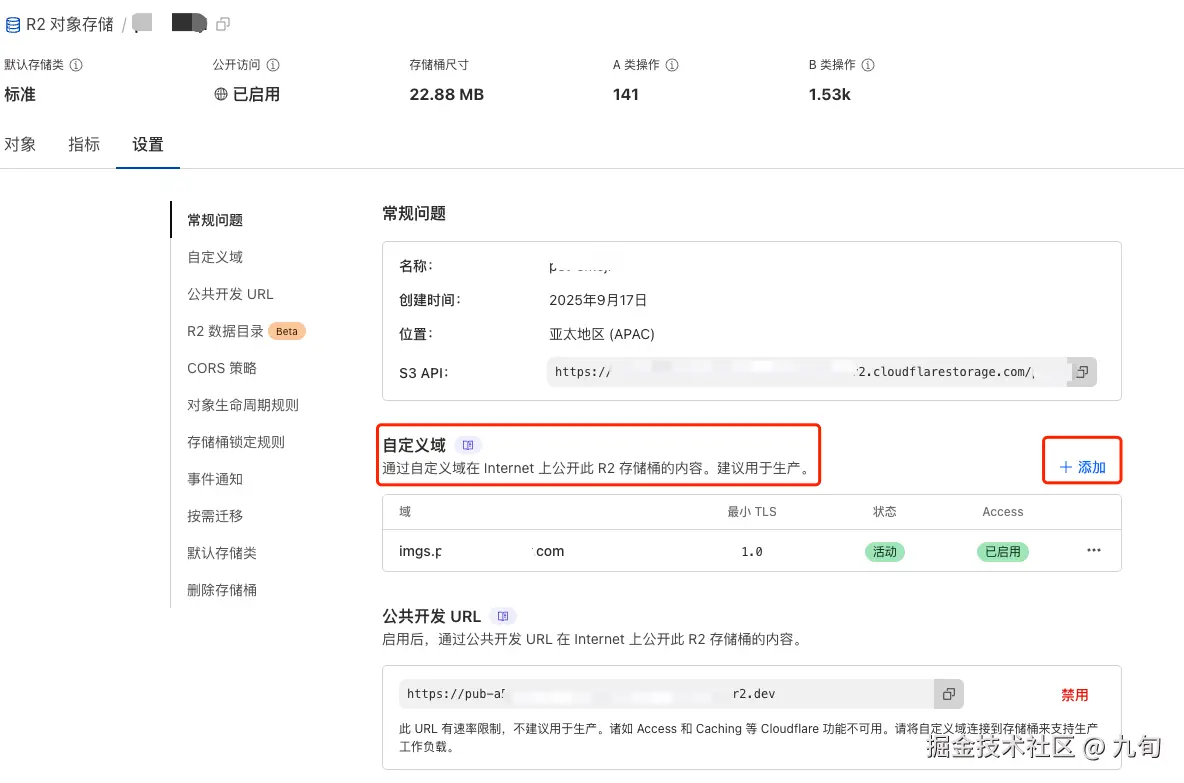
Task: Open info tooltip beside A 类操作
Action: [x=672, y=65]
